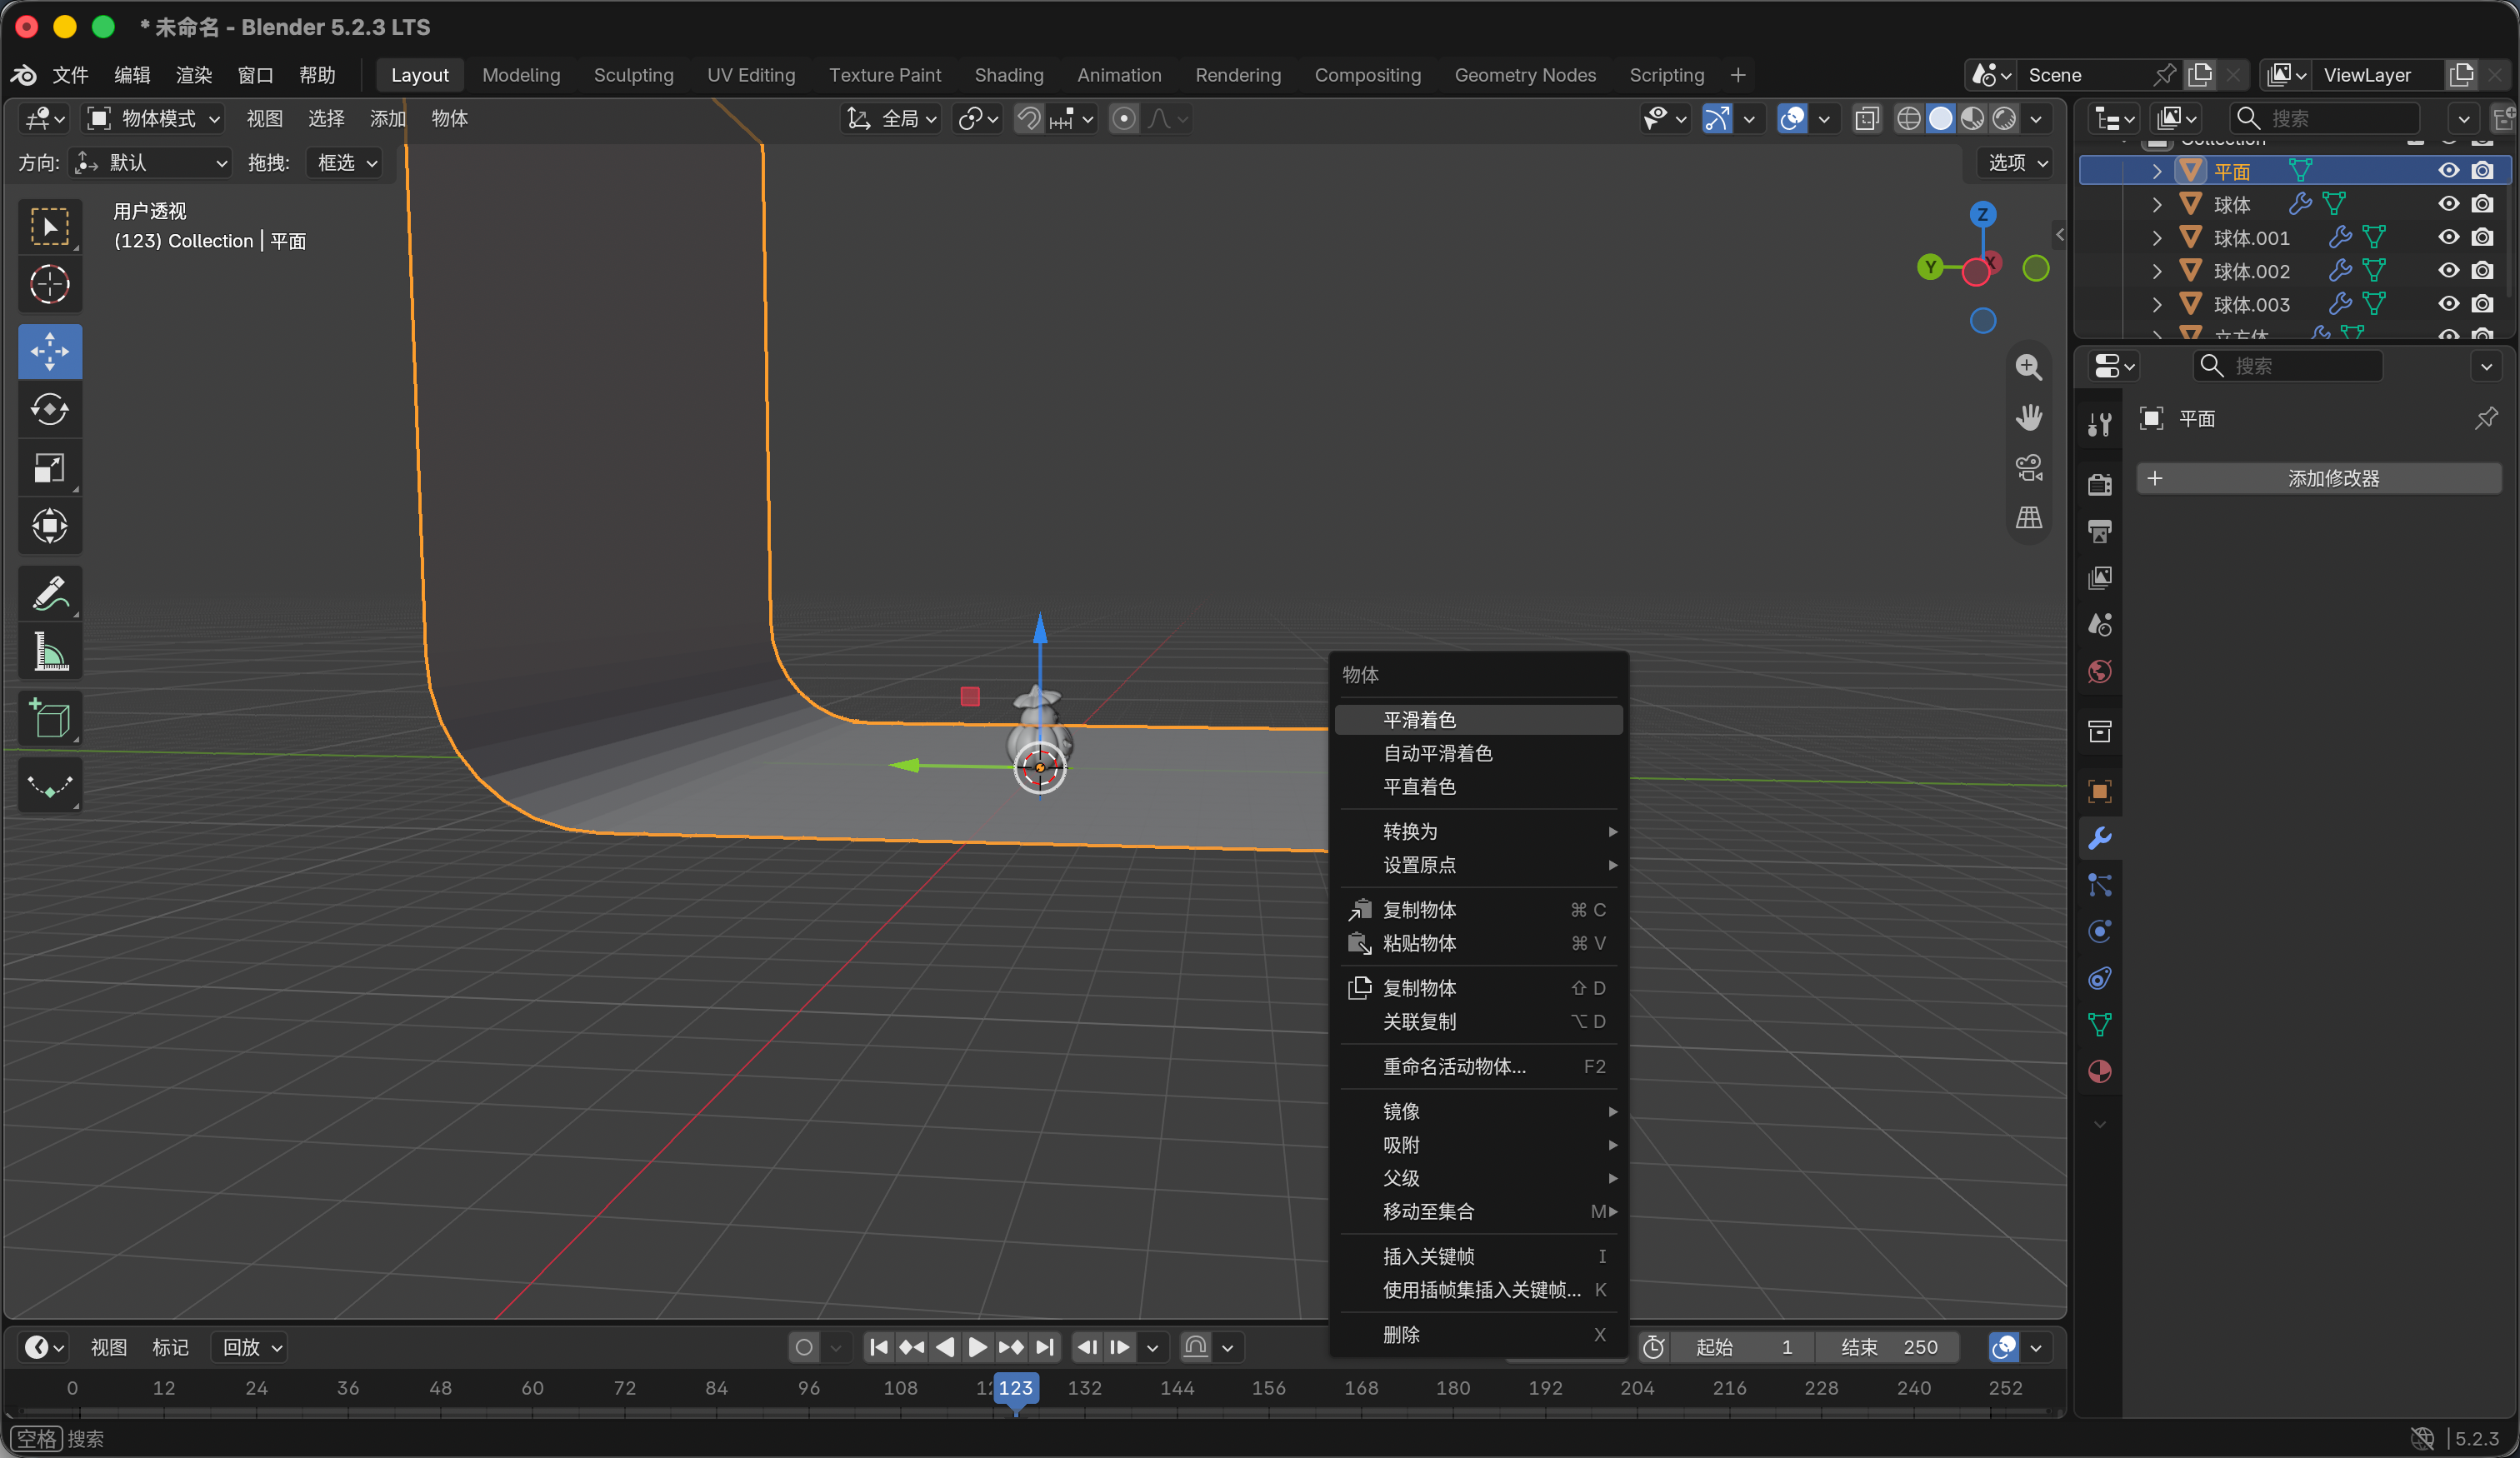Image resolution: width=2520 pixels, height=1458 pixels.
Task: Enable auto keying record button
Action: click(804, 1347)
